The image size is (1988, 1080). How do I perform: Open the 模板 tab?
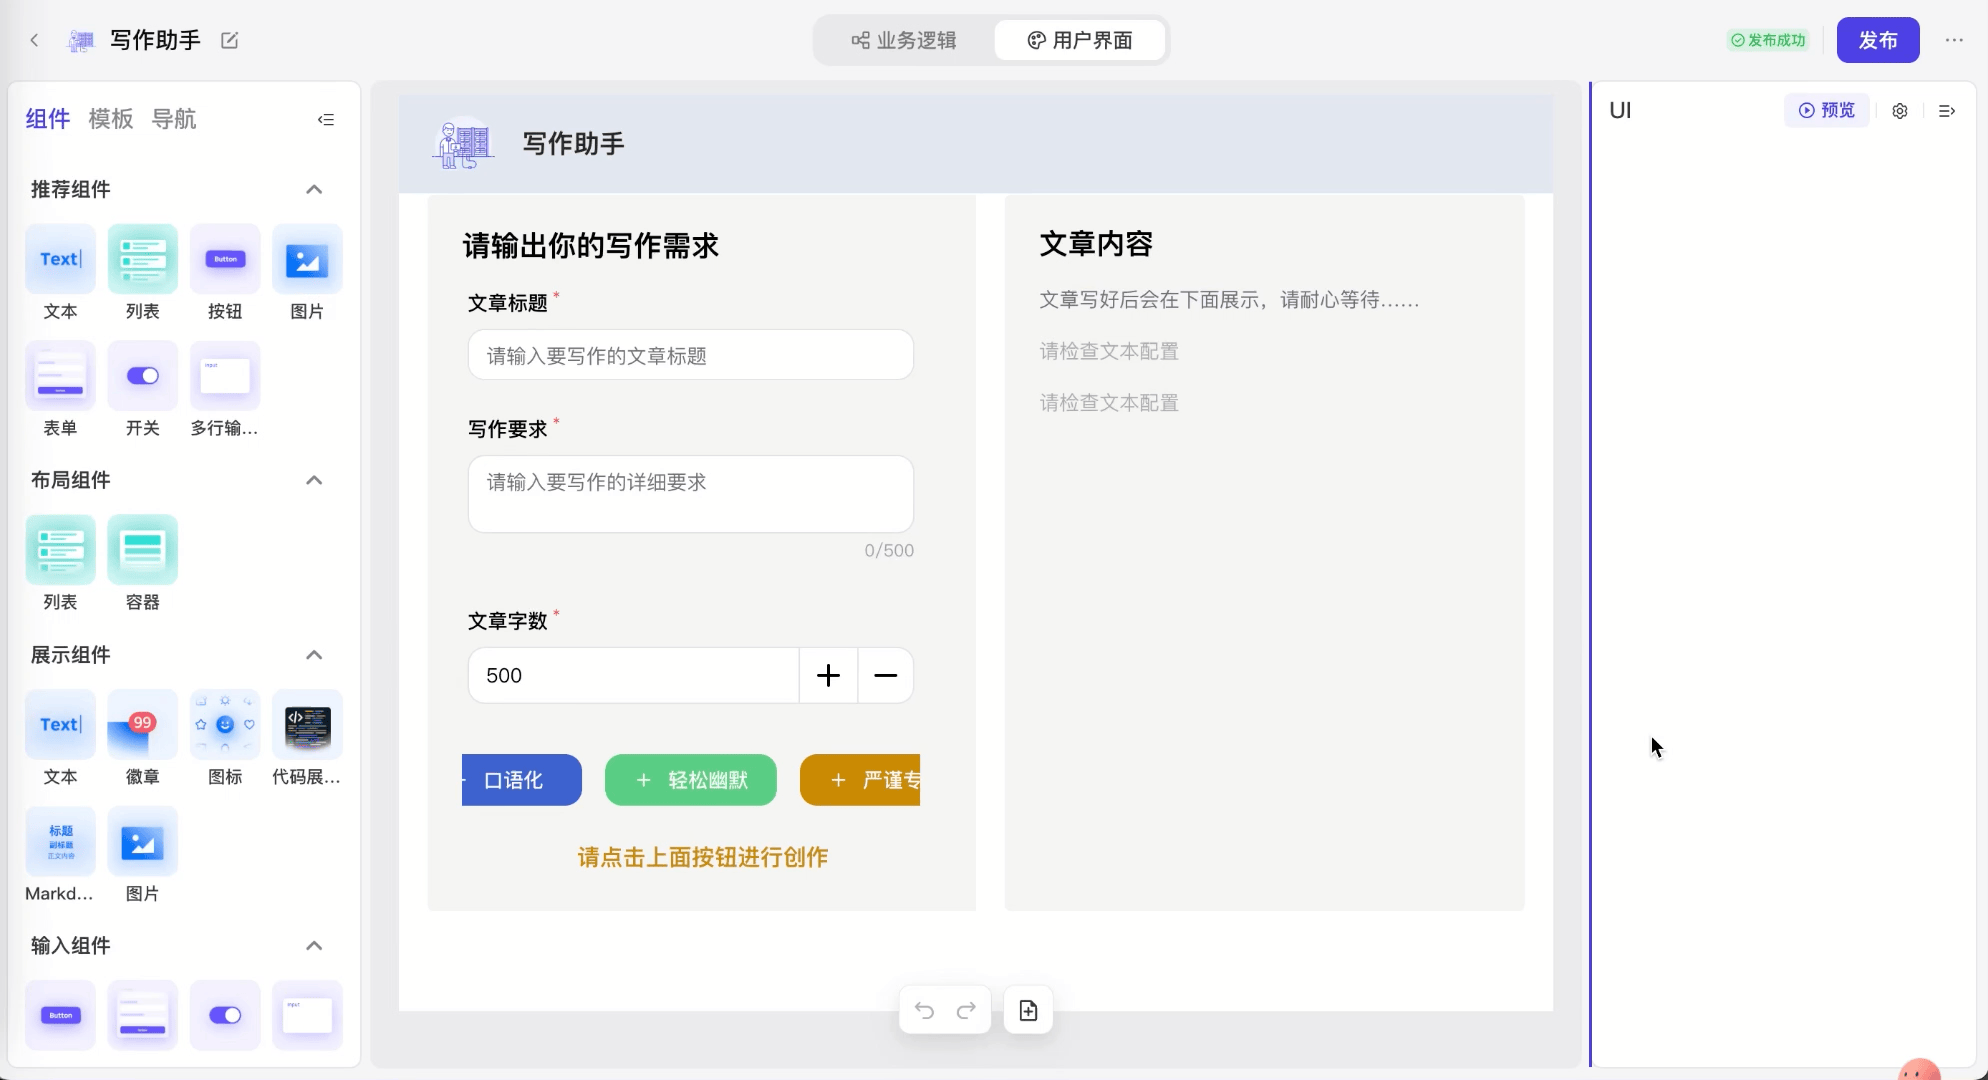110,119
